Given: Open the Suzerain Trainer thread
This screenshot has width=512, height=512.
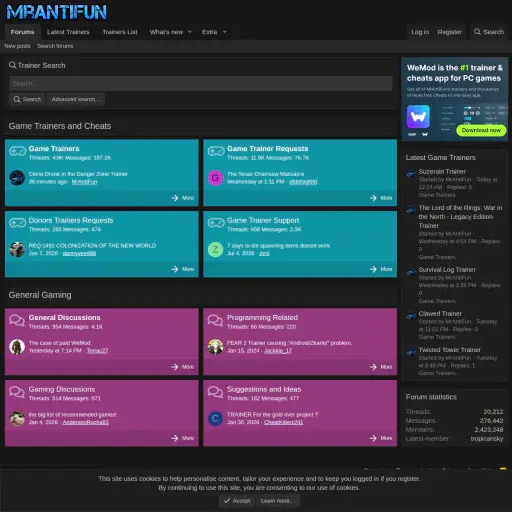Looking at the screenshot, I should click(442, 171).
